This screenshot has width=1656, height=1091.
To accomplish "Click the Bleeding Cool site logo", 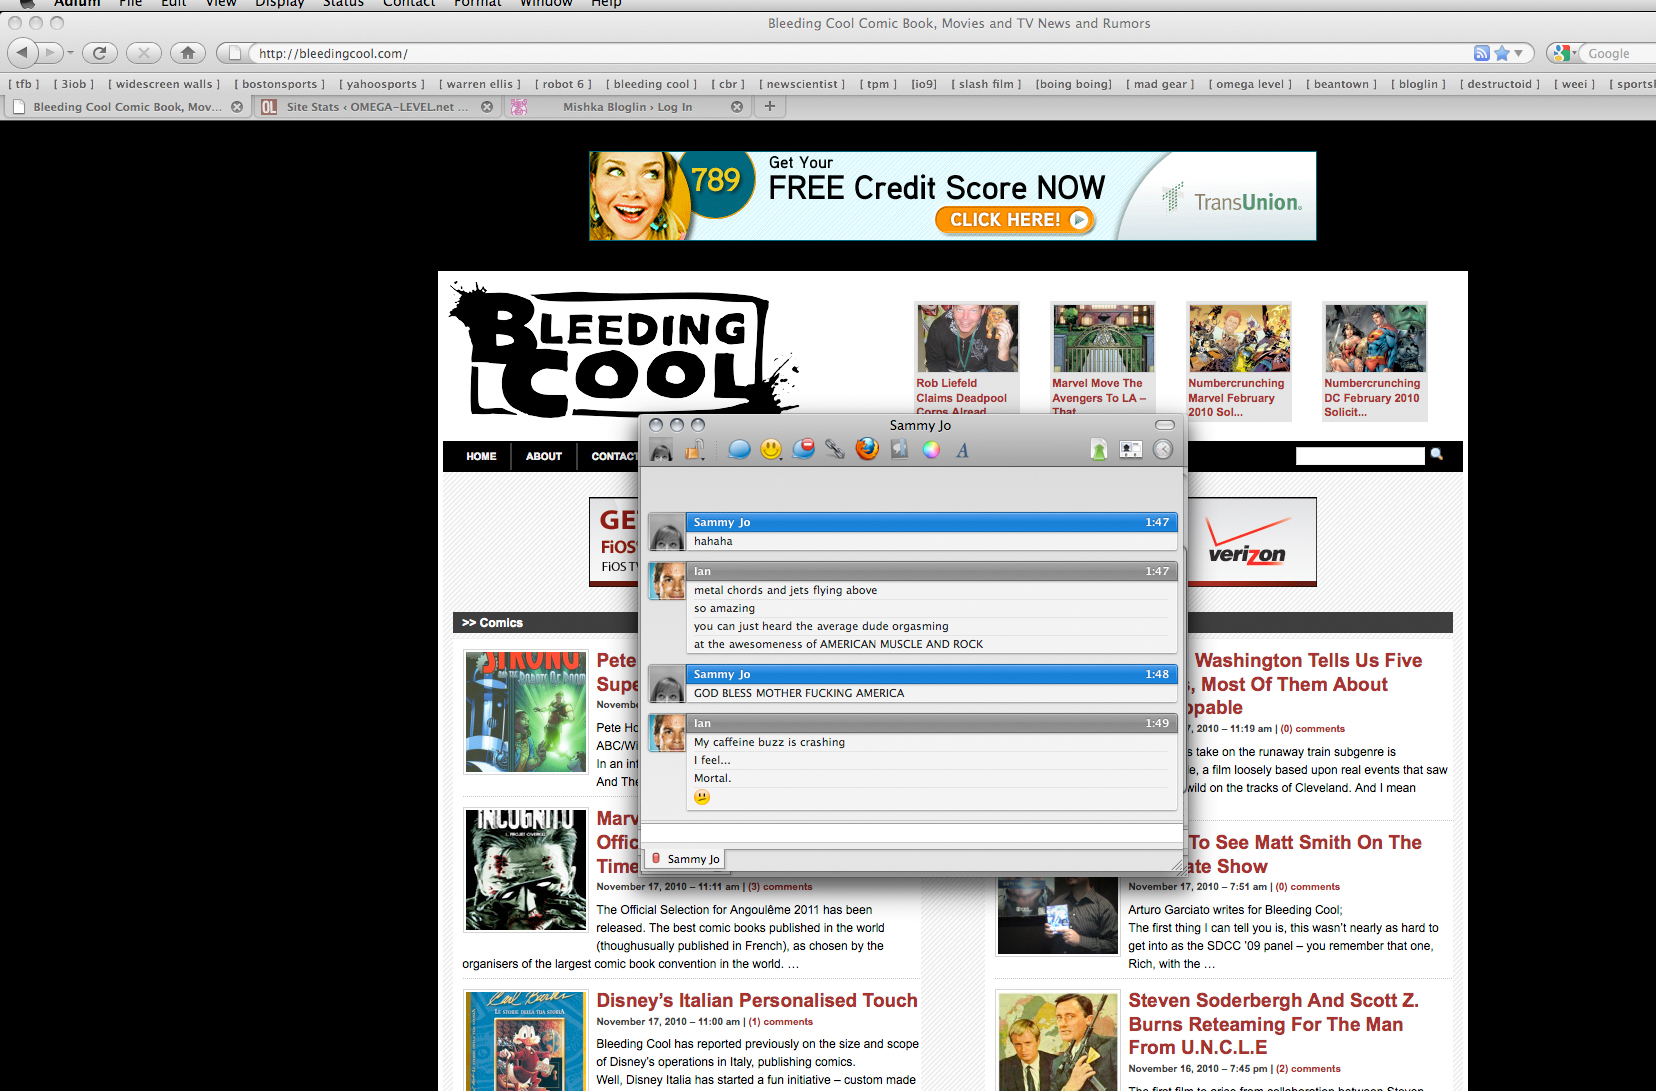I will coord(622,350).
